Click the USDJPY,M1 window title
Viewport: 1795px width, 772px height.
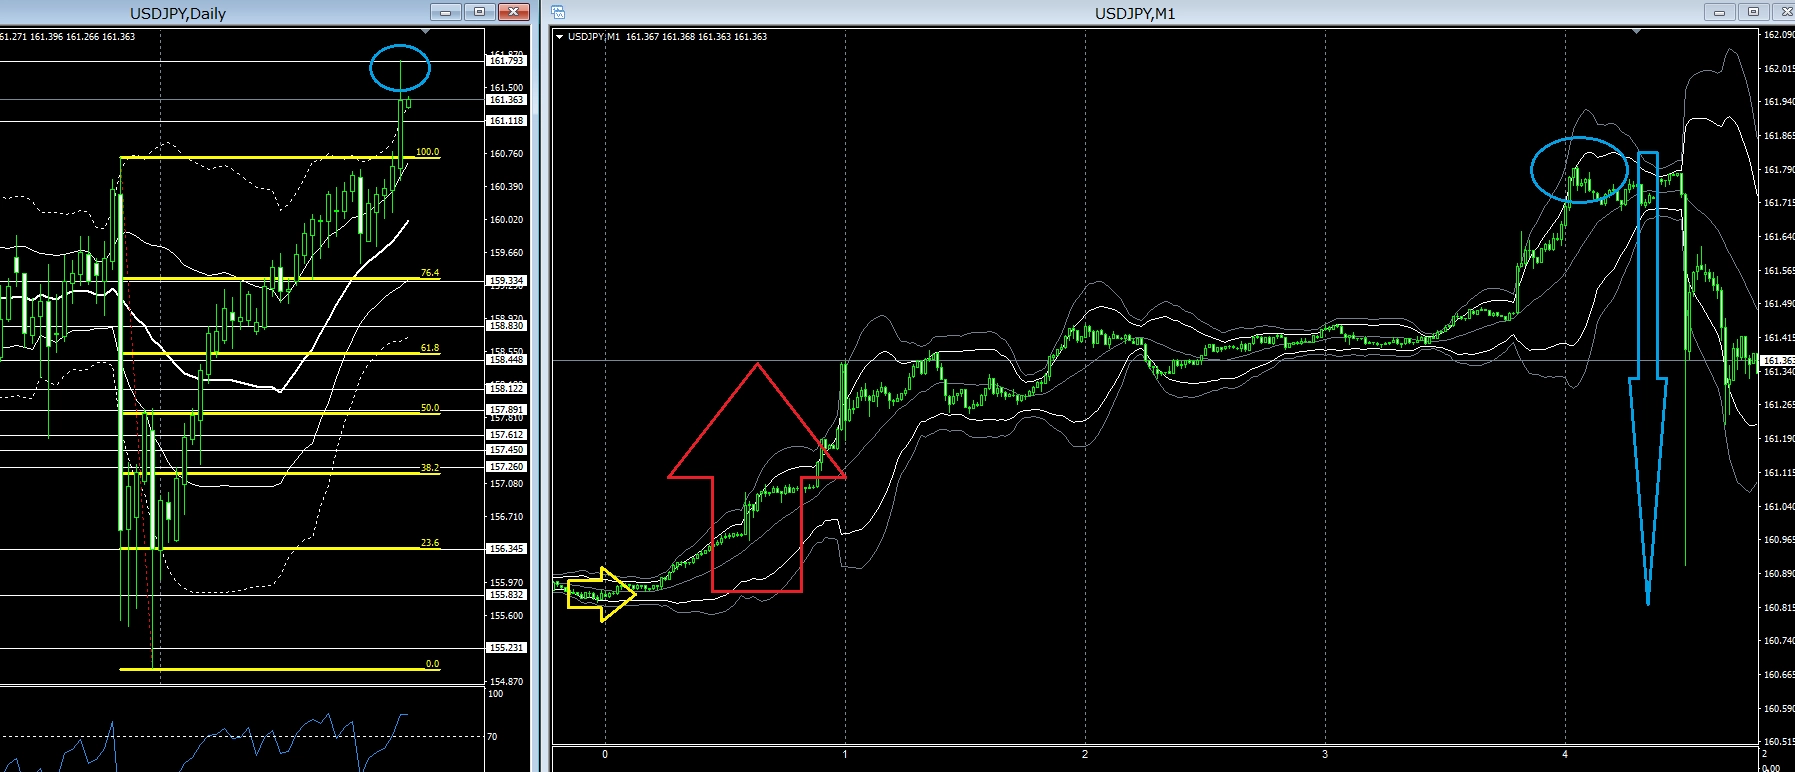(1135, 13)
